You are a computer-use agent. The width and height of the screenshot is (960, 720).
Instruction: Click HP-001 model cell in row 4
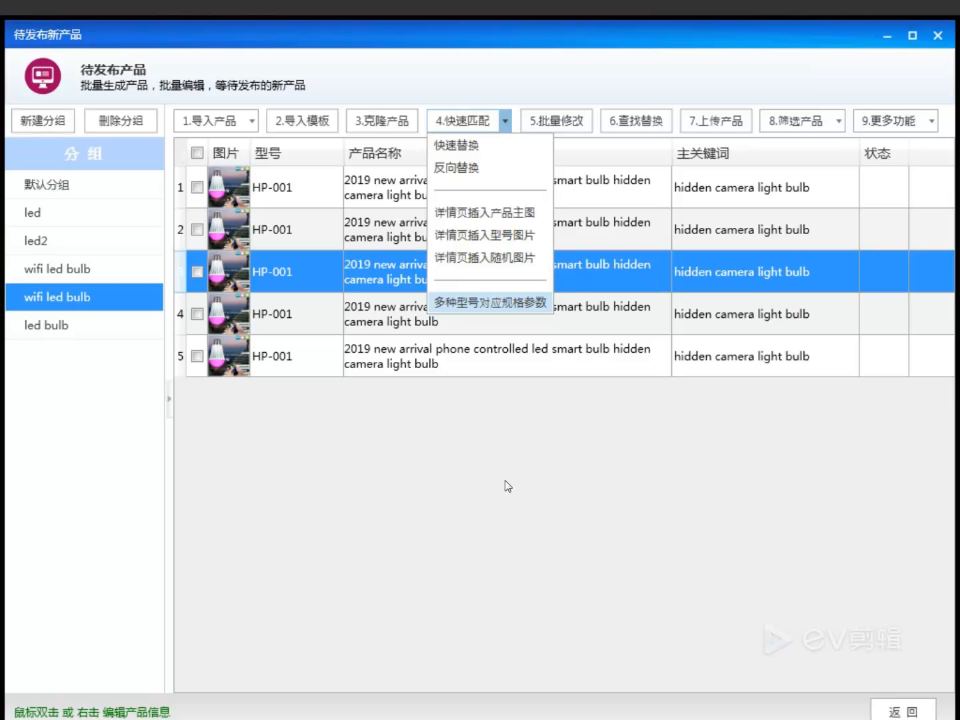(296, 314)
